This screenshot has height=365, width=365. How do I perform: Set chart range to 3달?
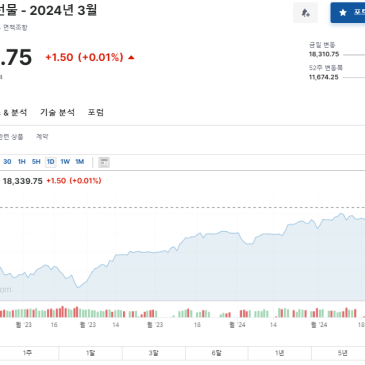tap(154, 353)
